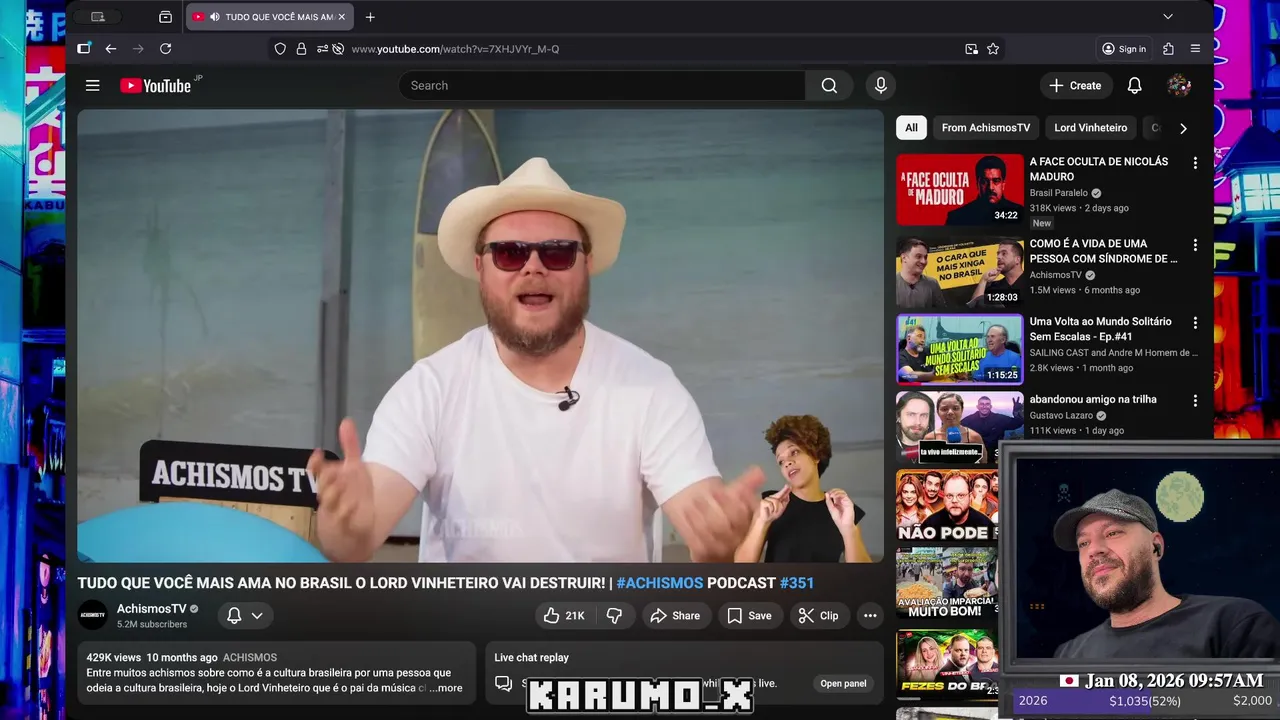Viewport: 1280px width, 720px height.
Task: Save the video to a playlist
Action: tap(750, 616)
